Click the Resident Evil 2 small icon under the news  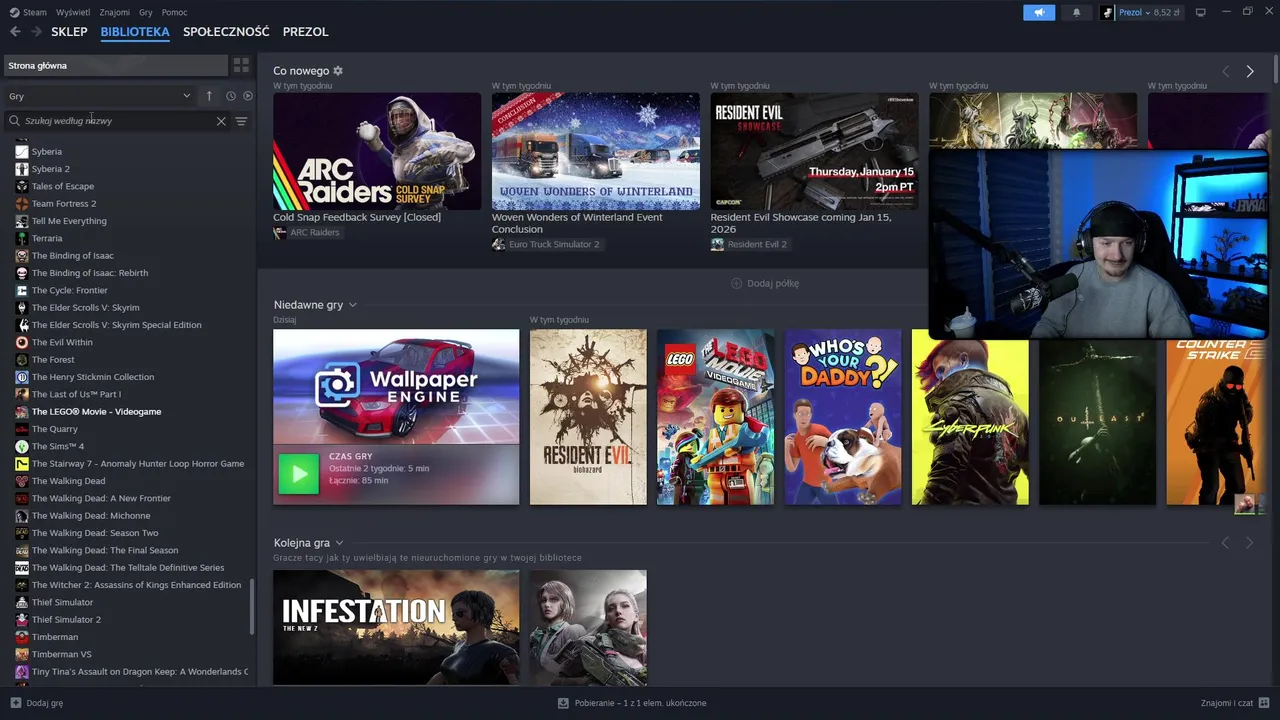coord(717,244)
